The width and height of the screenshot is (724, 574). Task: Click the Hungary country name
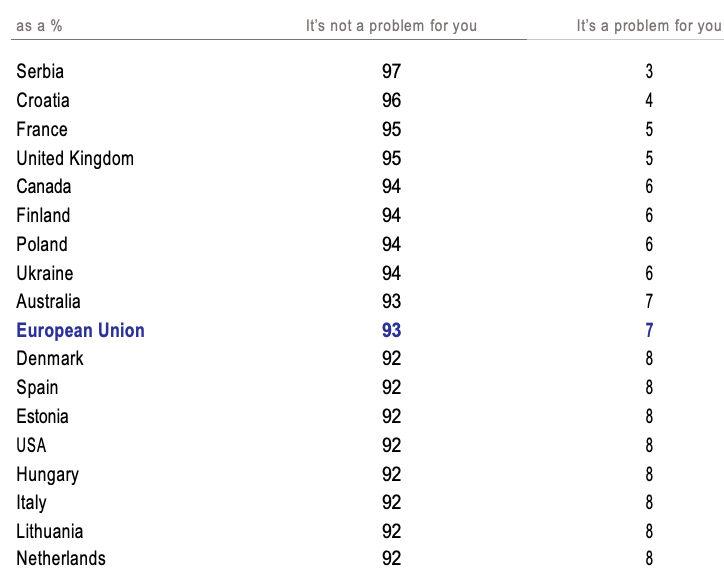click(x=47, y=475)
